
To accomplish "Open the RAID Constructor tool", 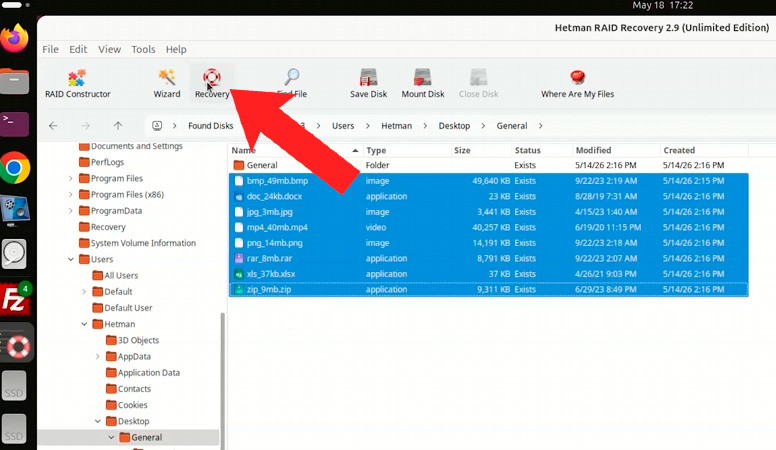I will click(77, 84).
